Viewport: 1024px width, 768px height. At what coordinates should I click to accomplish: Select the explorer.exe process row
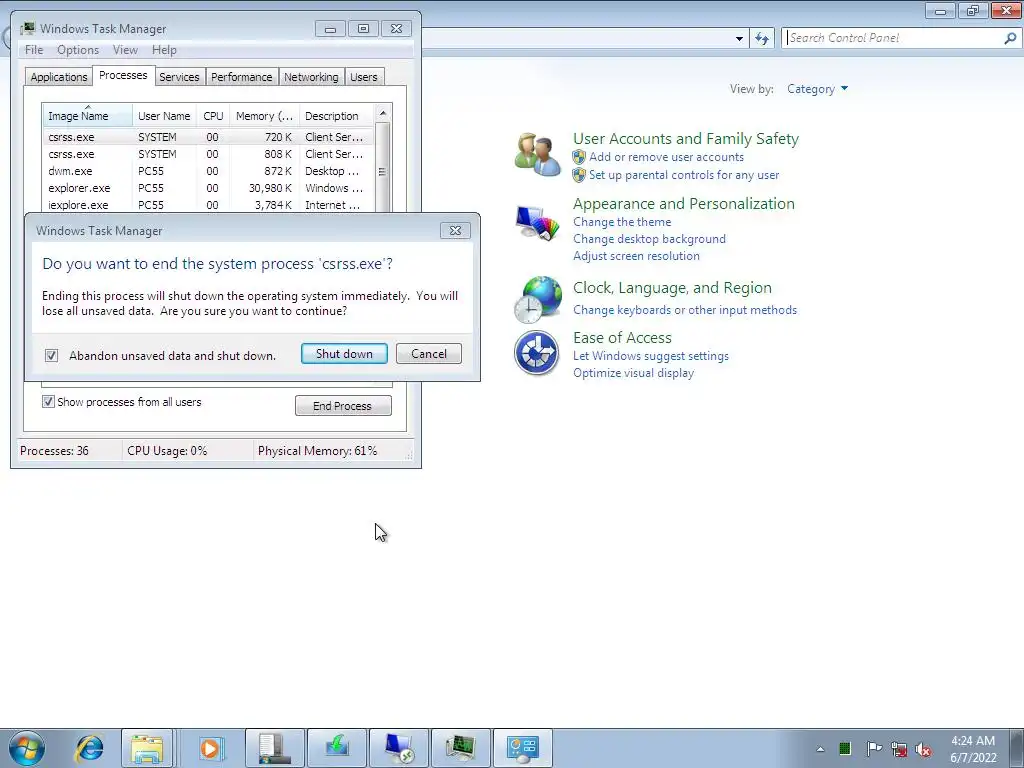pyautogui.click(x=208, y=188)
